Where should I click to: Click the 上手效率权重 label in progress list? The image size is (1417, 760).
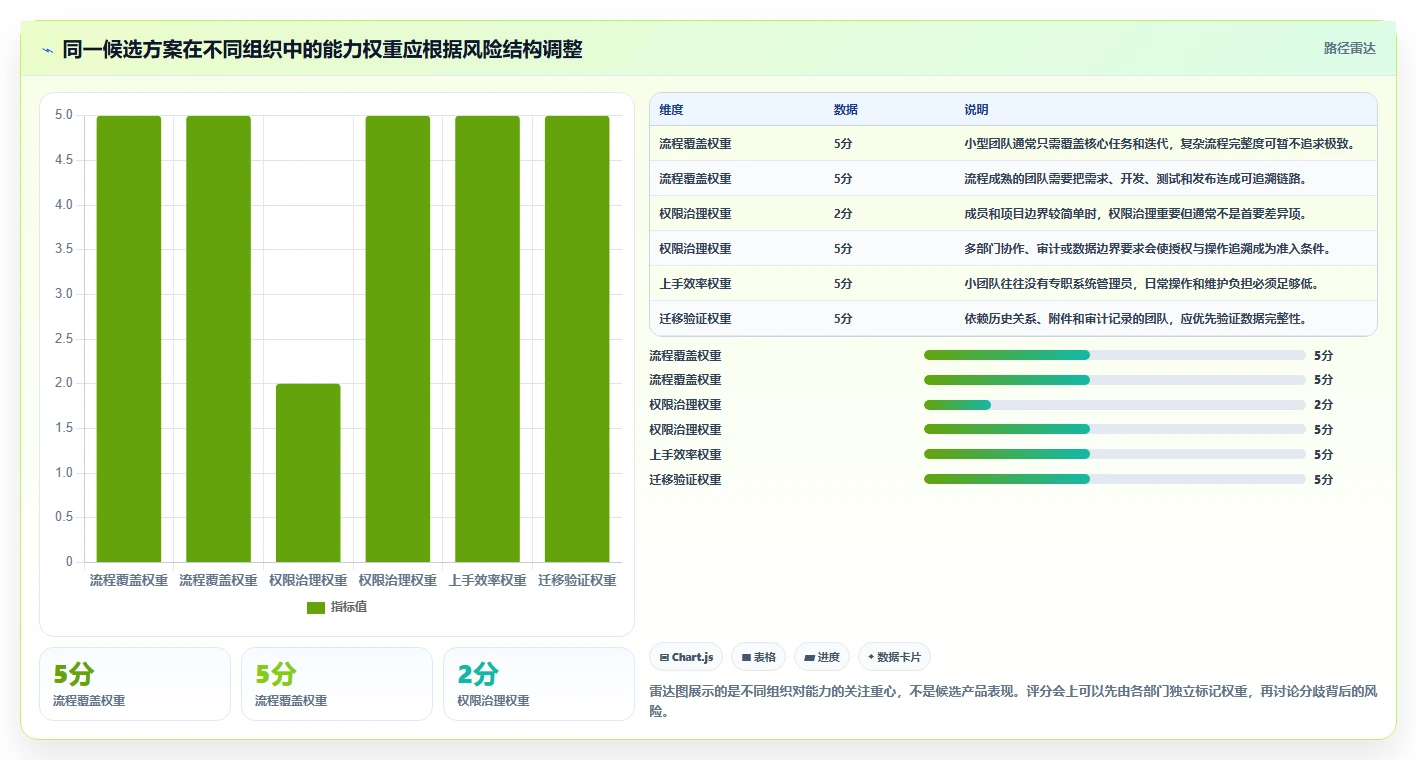(685, 455)
